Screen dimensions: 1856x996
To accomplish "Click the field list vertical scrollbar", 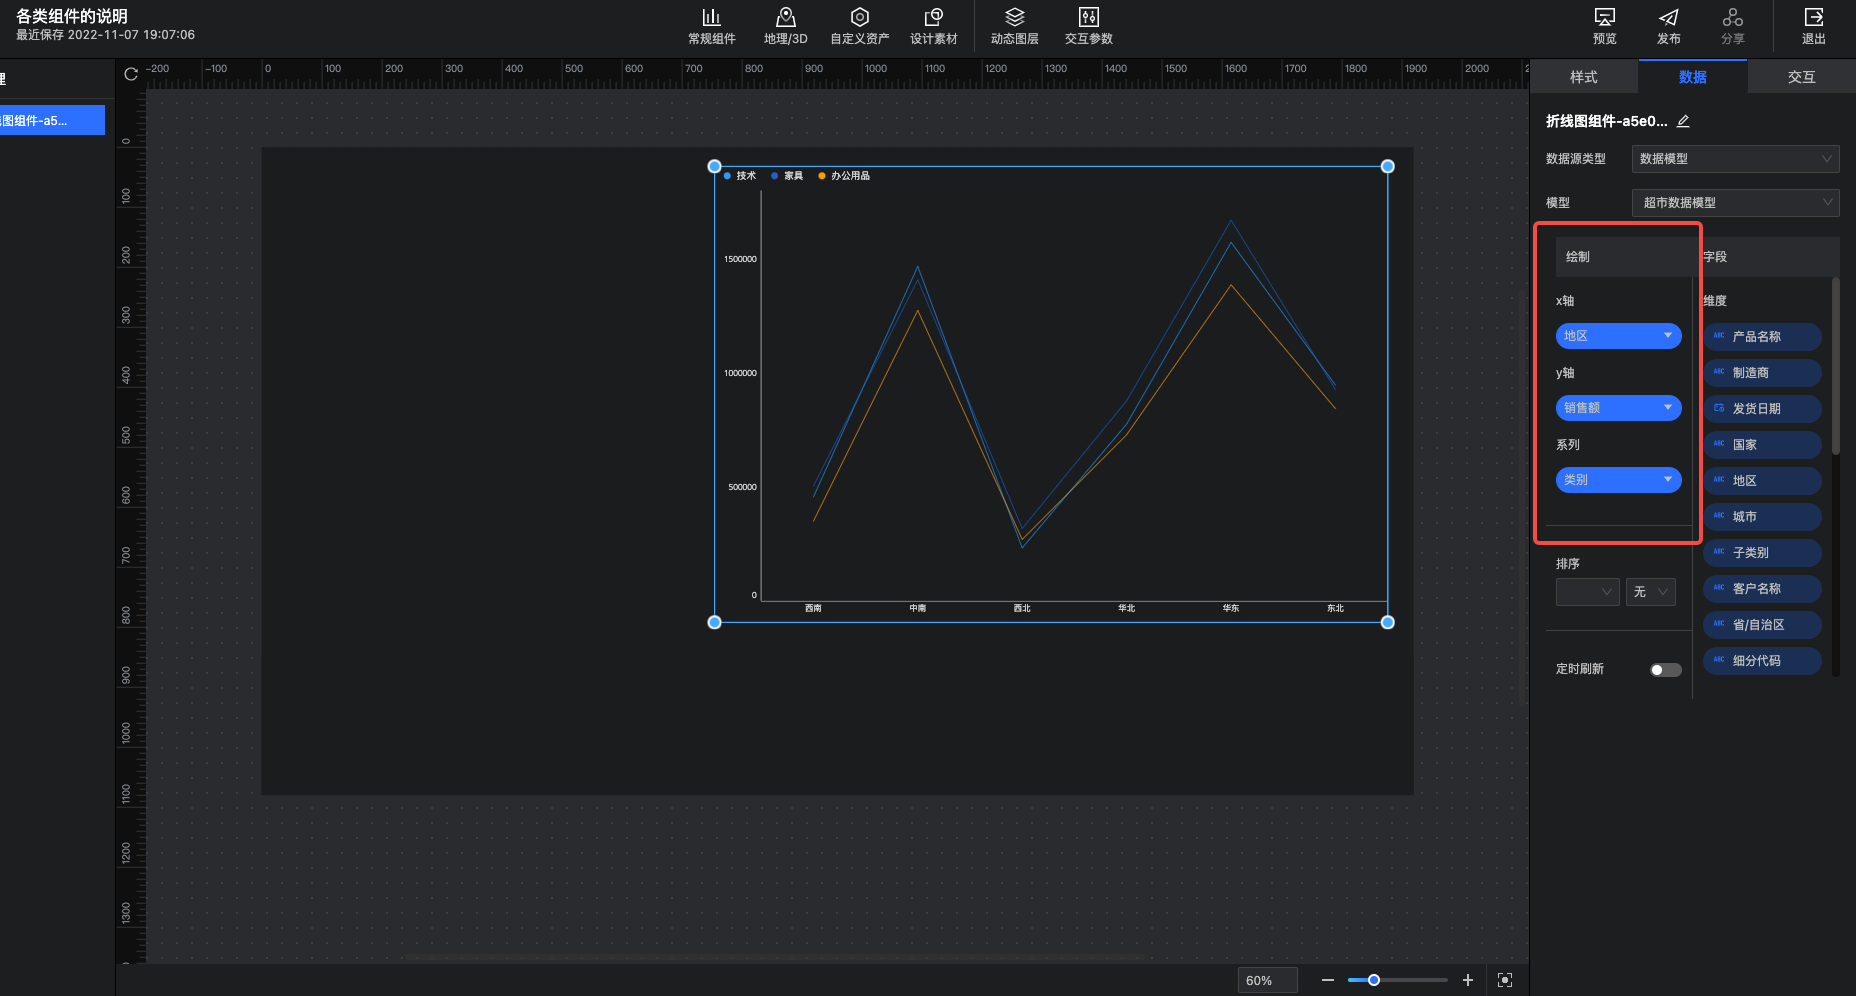I will tap(1835, 366).
